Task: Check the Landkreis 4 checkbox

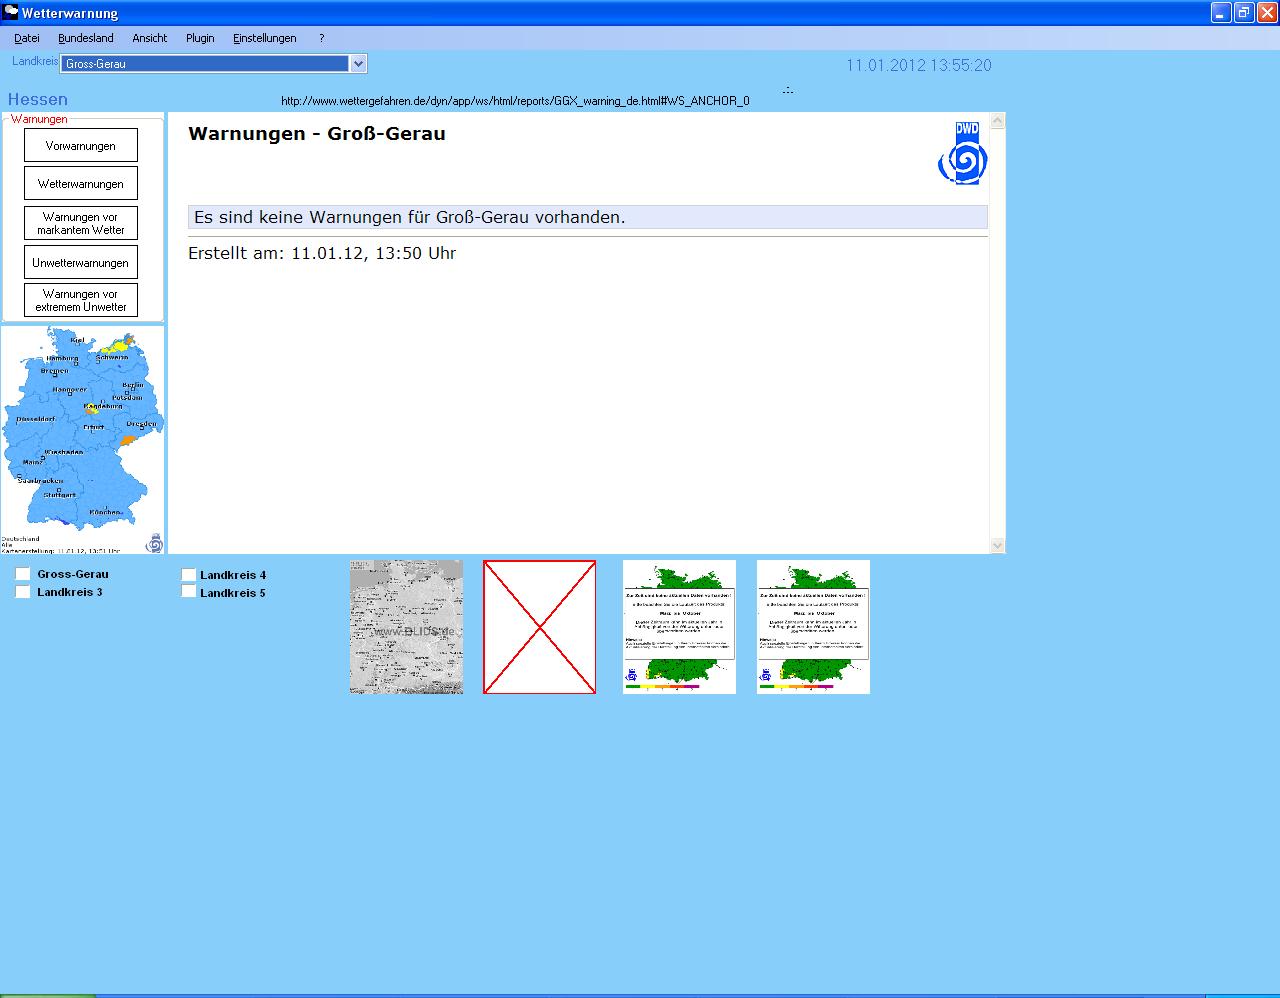Action: (x=189, y=575)
